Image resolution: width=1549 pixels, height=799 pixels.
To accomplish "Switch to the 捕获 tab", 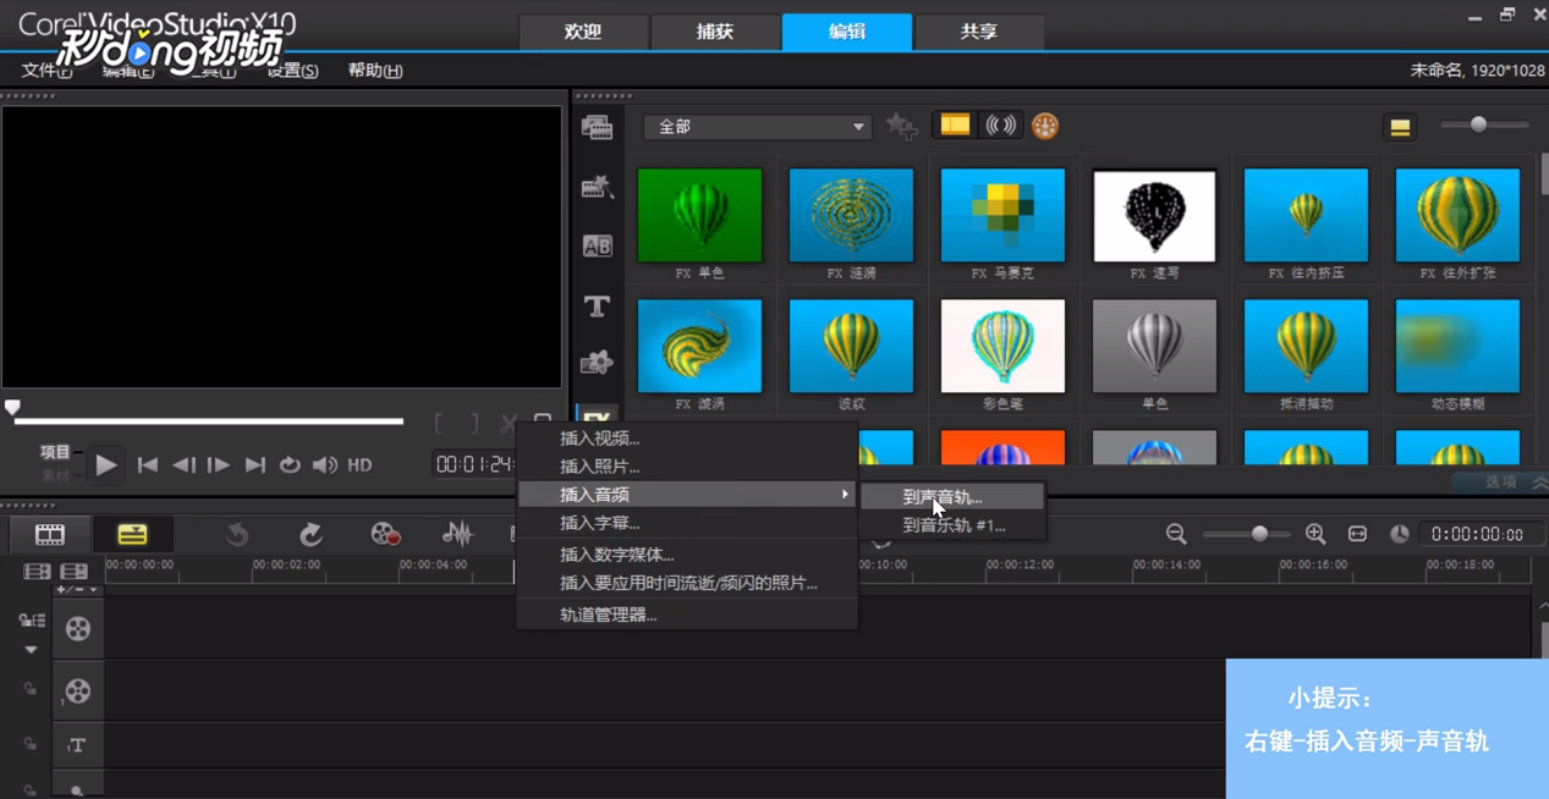I will point(715,32).
